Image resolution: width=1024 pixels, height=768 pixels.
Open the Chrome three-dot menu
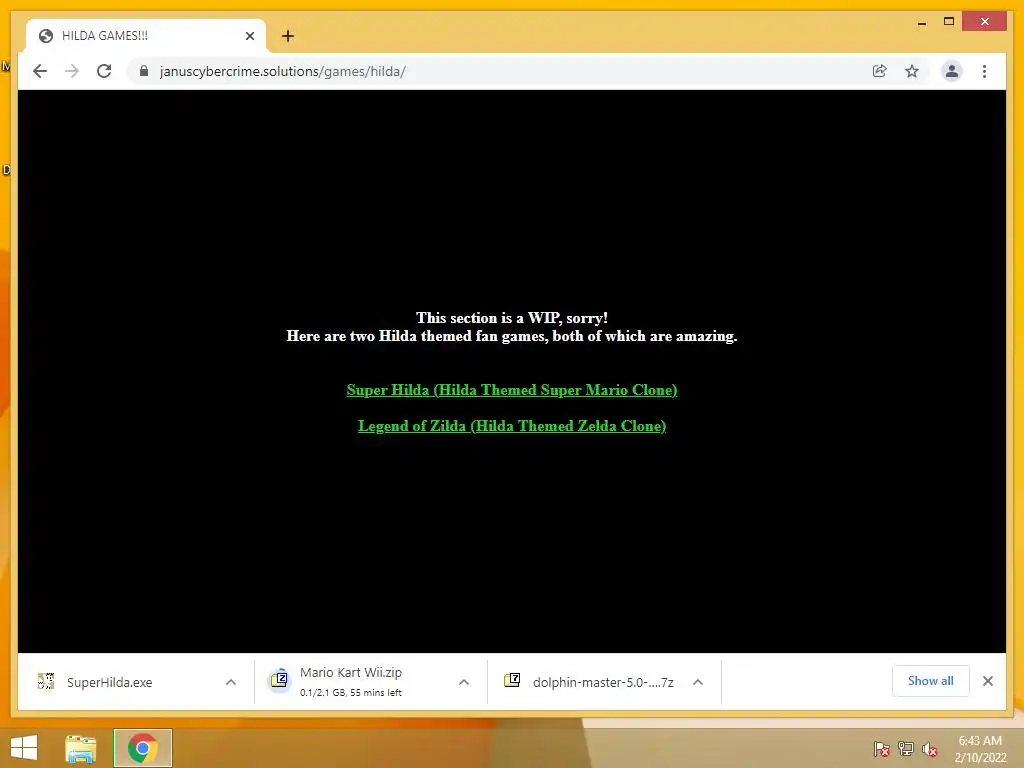click(984, 71)
